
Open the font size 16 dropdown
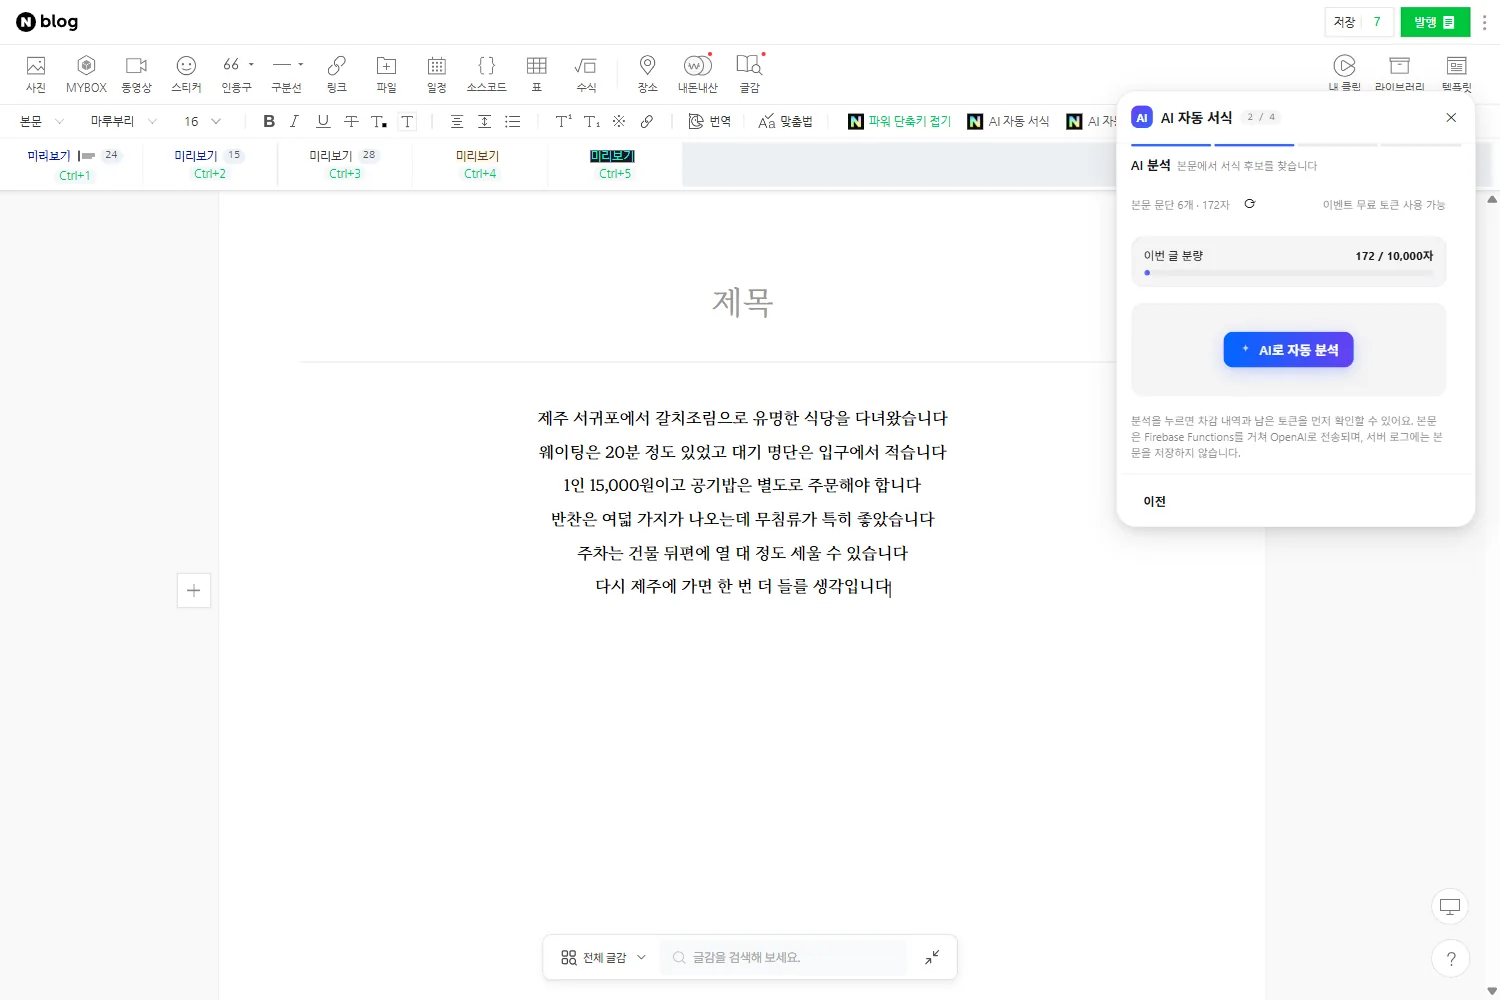pyautogui.click(x=203, y=121)
